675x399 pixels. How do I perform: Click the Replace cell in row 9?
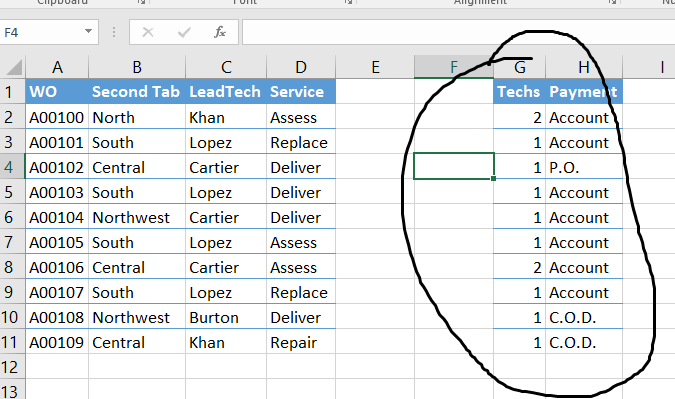pyautogui.click(x=301, y=292)
